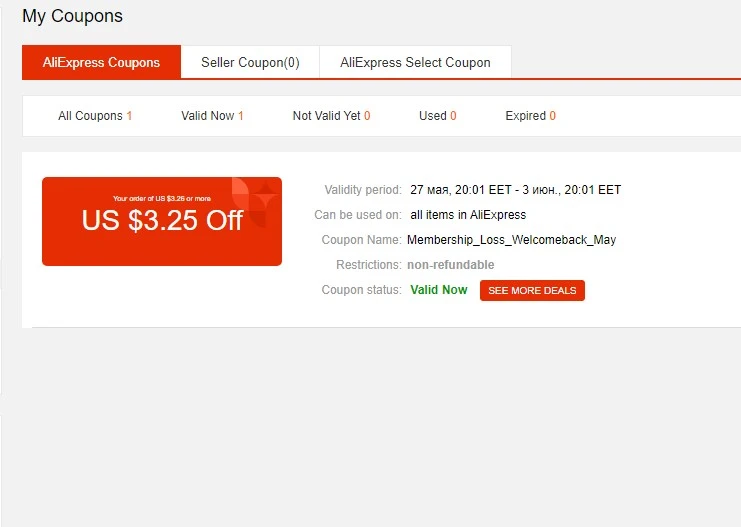Click the coupon name Membership_Loss_Welcomeback_May
Screen dimensions: 741x527
511,240
